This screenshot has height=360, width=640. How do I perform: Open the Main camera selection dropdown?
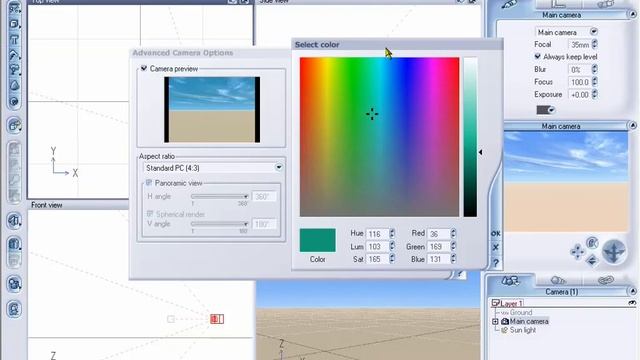point(593,31)
